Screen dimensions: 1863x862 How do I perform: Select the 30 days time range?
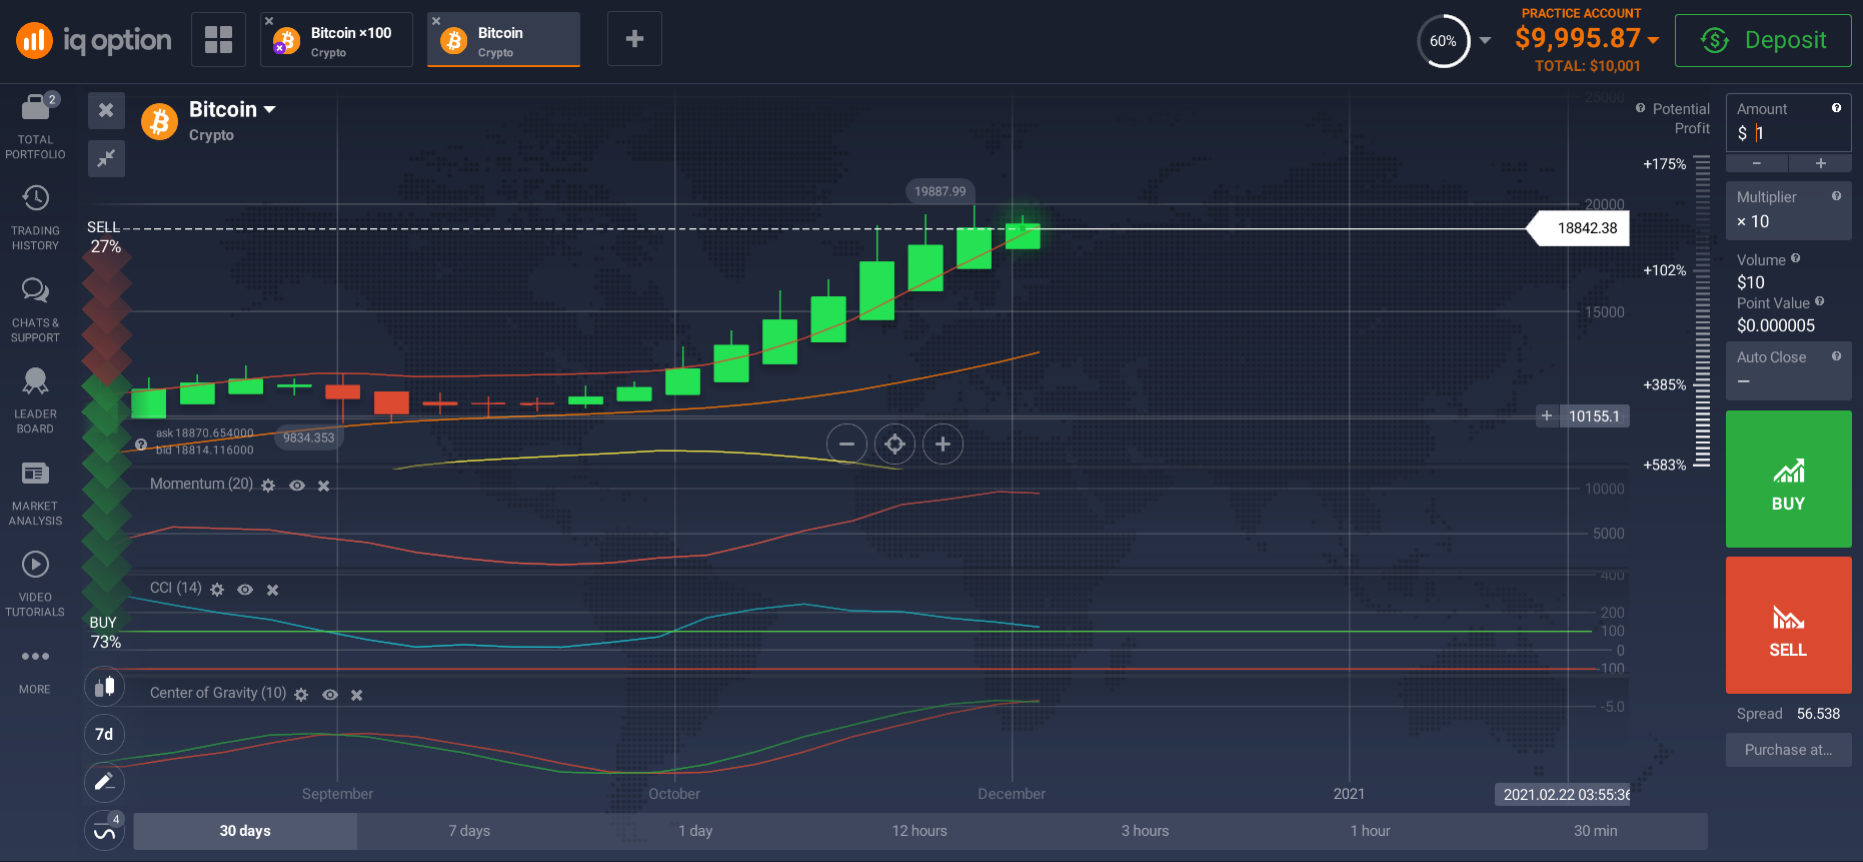[x=245, y=831]
